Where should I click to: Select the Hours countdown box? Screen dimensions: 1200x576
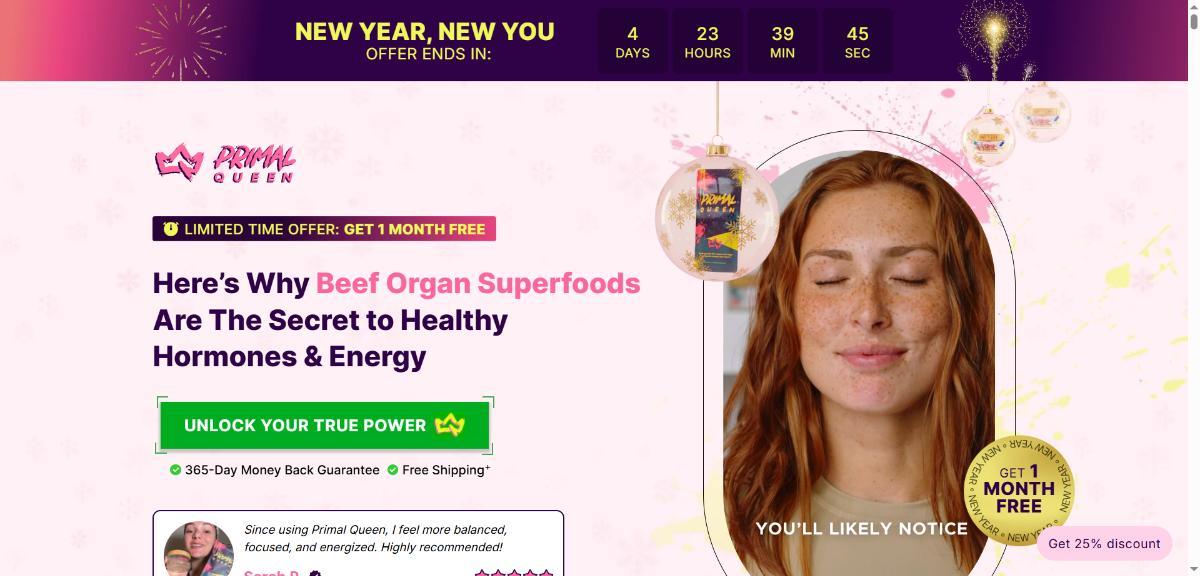click(x=707, y=41)
